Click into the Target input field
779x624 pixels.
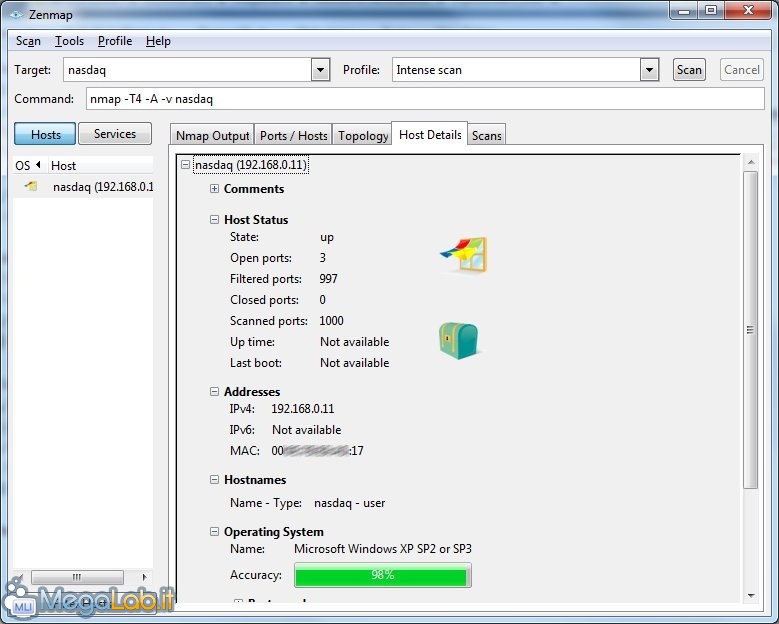188,70
